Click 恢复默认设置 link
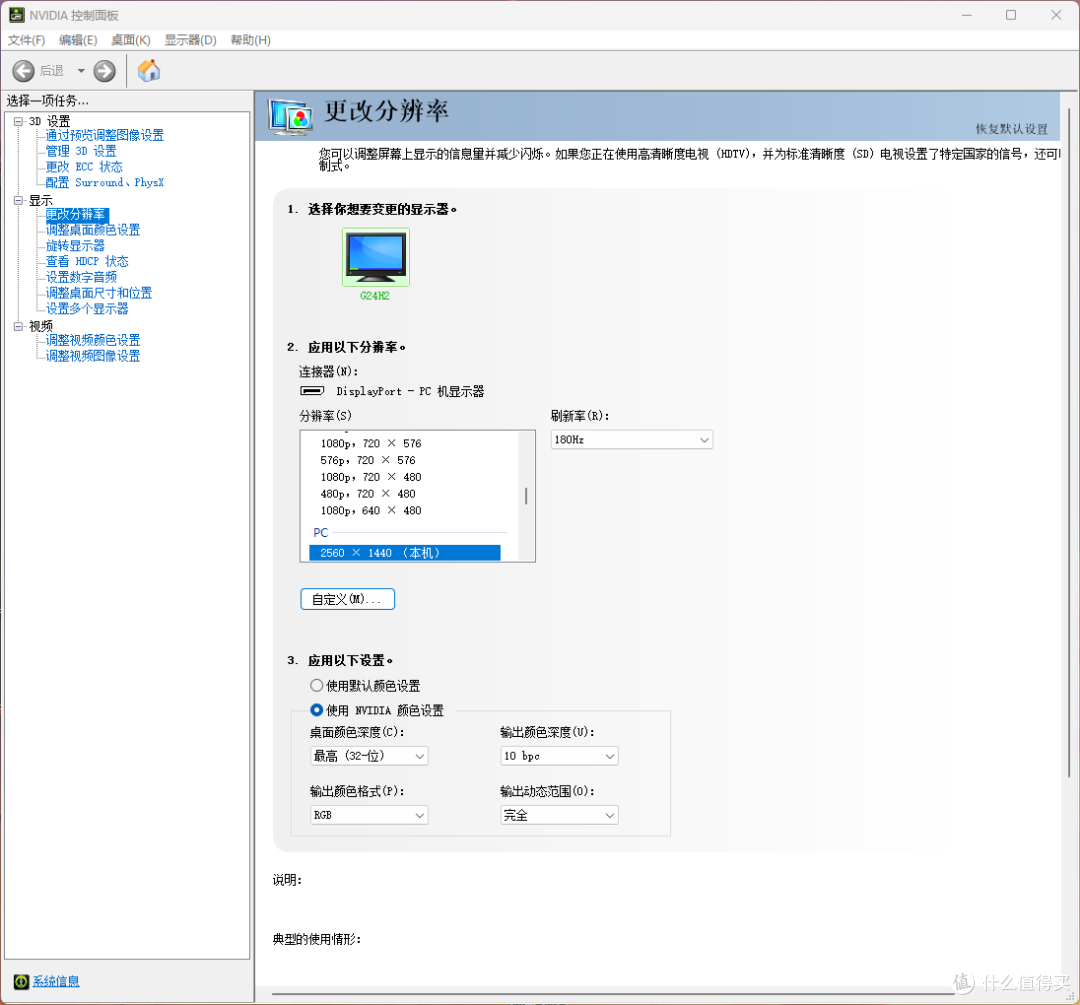The image size is (1080, 1005). click(x=1011, y=129)
